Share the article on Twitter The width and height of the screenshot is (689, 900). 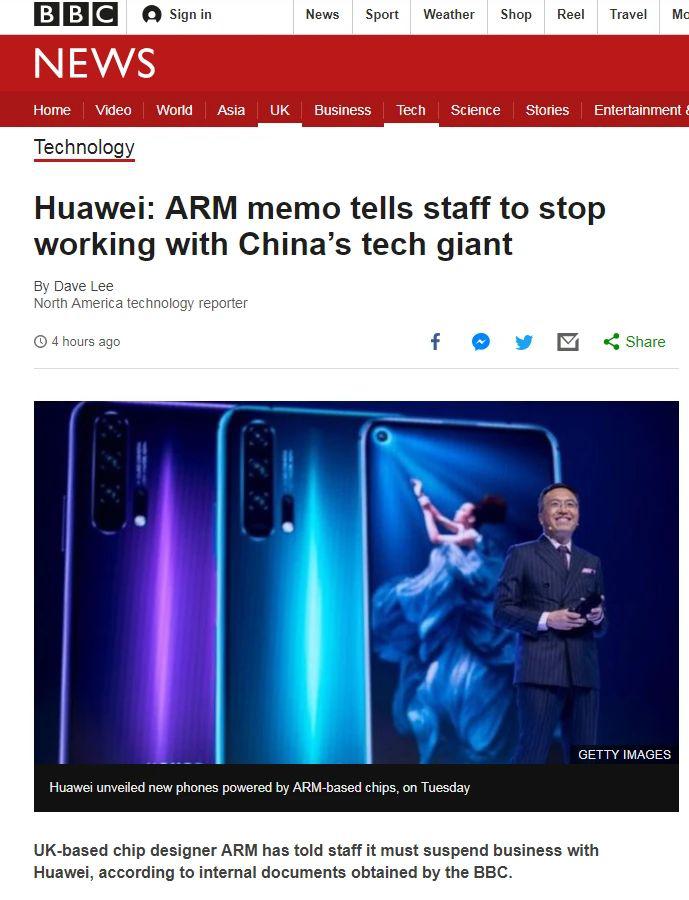524,342
